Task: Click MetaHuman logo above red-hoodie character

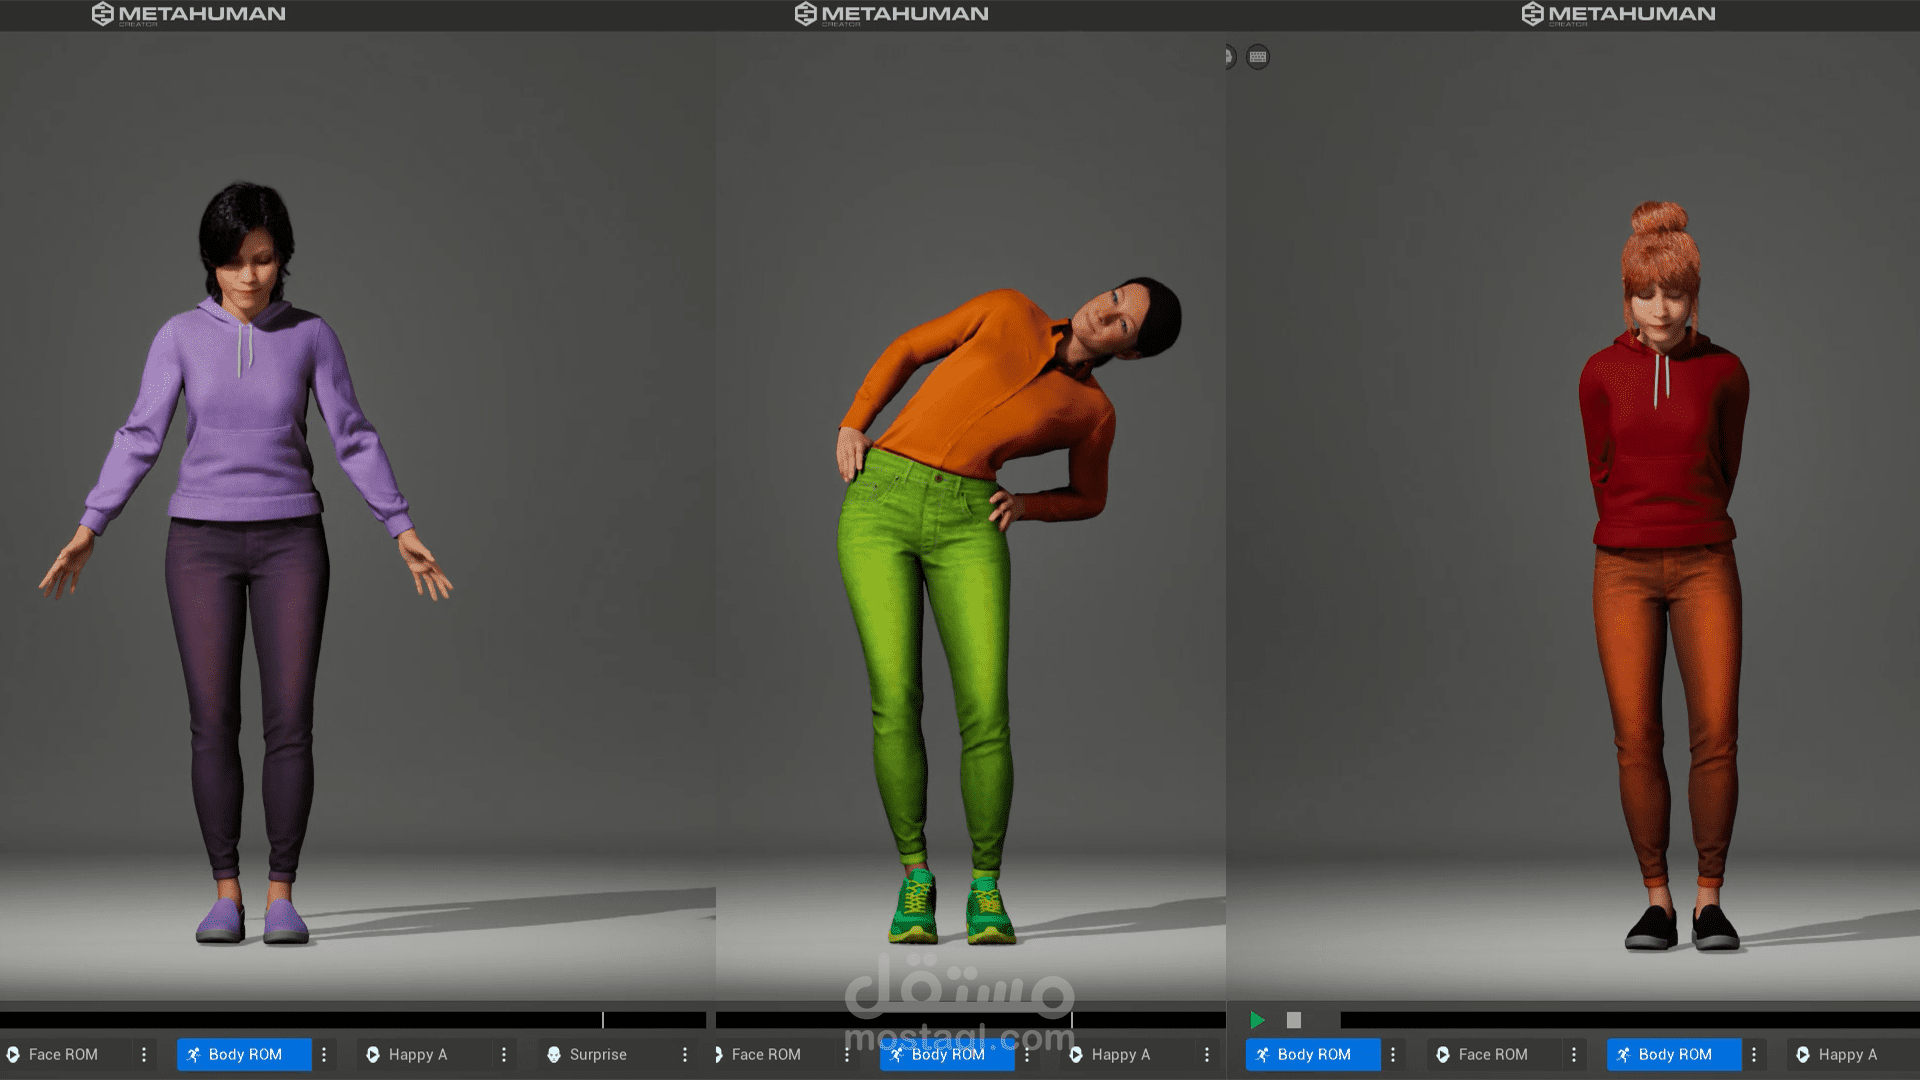Action: (1618, 14)
